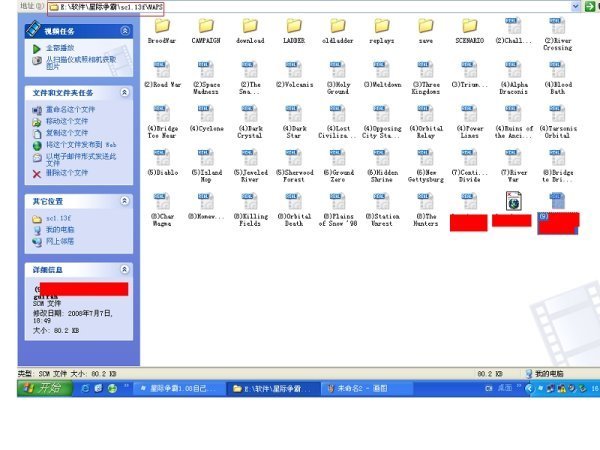This screenshot has height=450, width=600.
Task: Select the (5)Sherwood Forest map file
Action: (294, 166)
